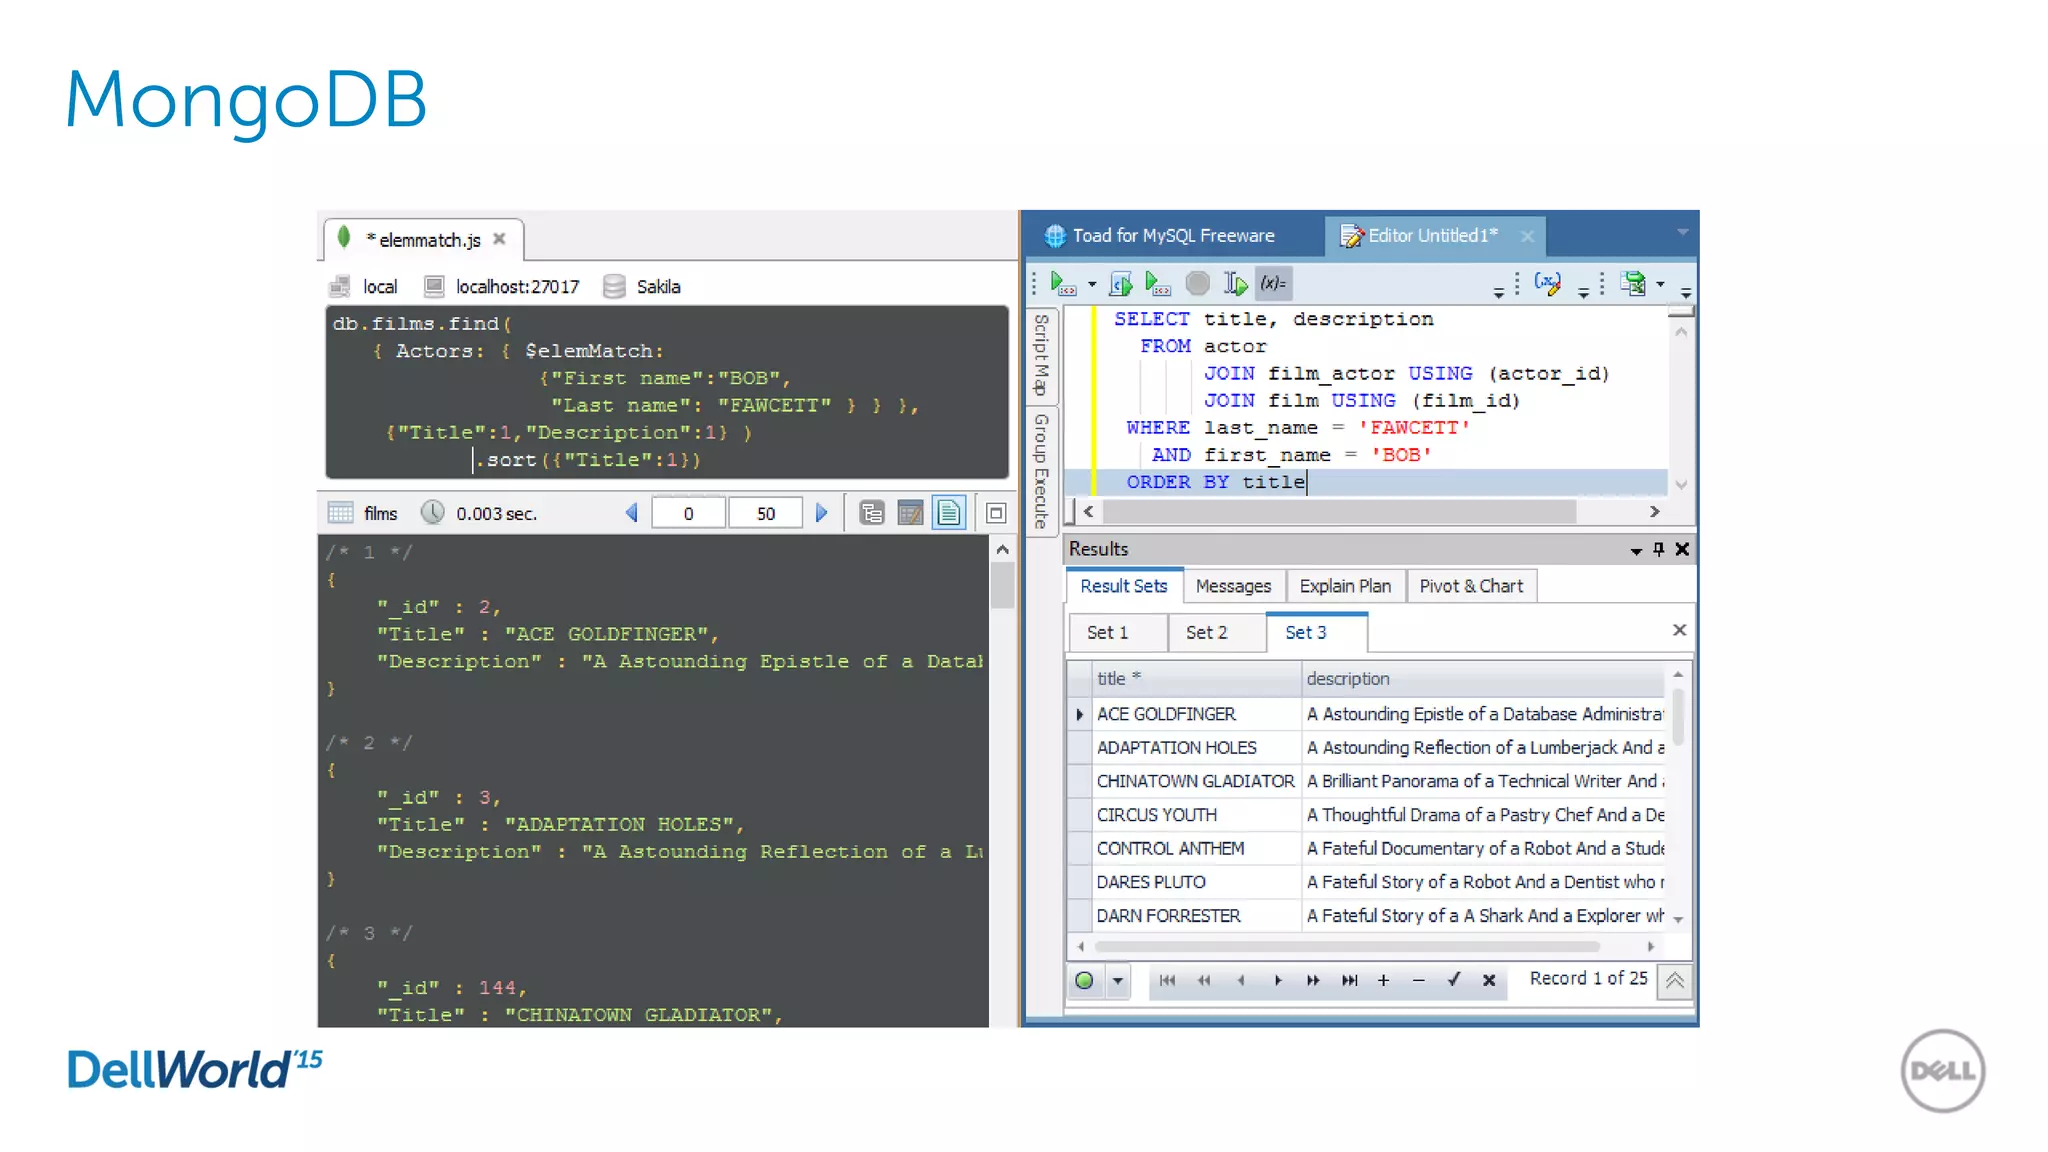The image size is (2048, 1152).
Task: Go to first record in navigator
Action: tap(1167, 981)
